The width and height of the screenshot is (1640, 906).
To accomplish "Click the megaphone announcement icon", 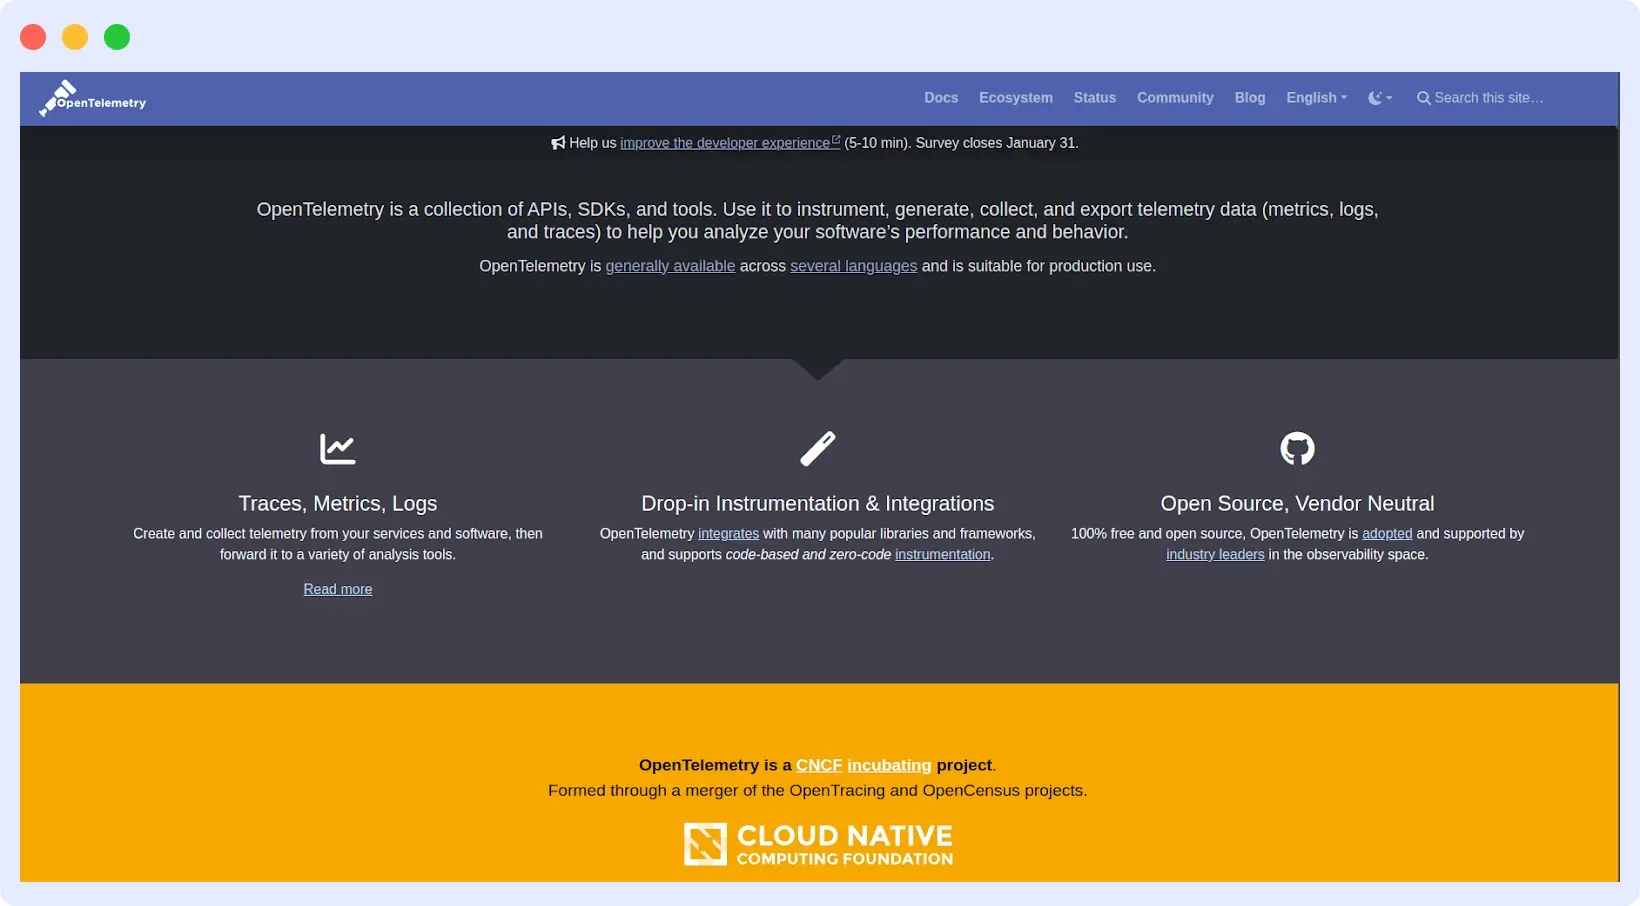I will tap(558, 143).
